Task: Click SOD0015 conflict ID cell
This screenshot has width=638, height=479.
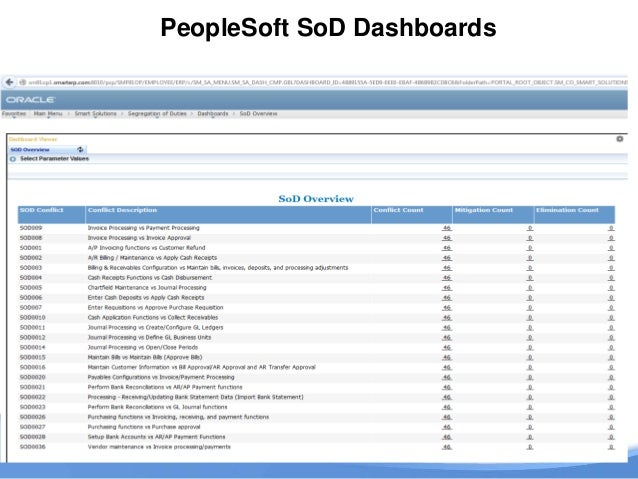Action: [33, 357]
